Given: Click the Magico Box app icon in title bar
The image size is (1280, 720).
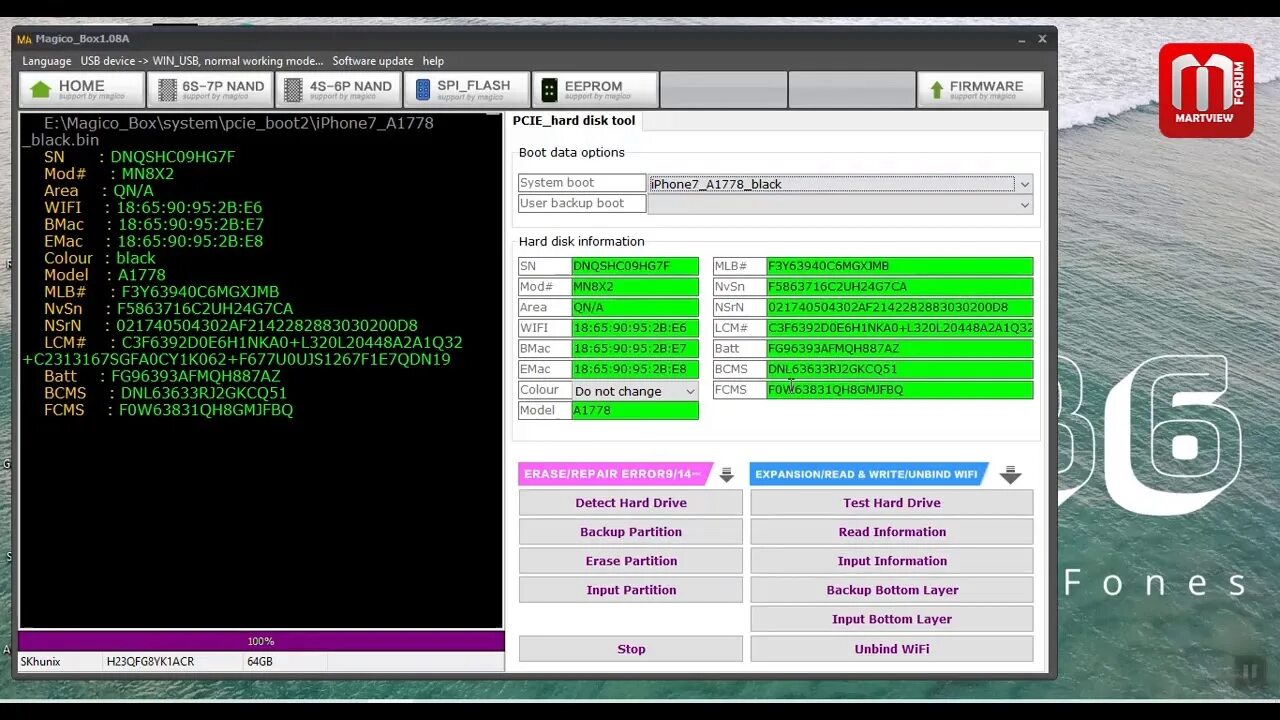Looking at the screenshot, I should [25, 39].
